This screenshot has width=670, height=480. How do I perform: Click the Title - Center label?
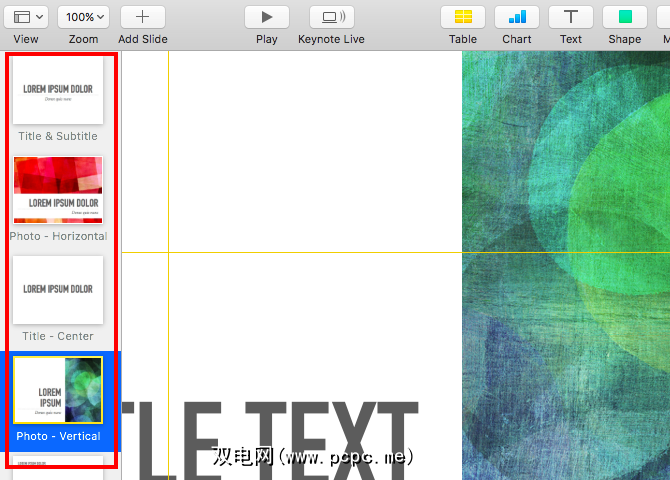click(58, 336)
